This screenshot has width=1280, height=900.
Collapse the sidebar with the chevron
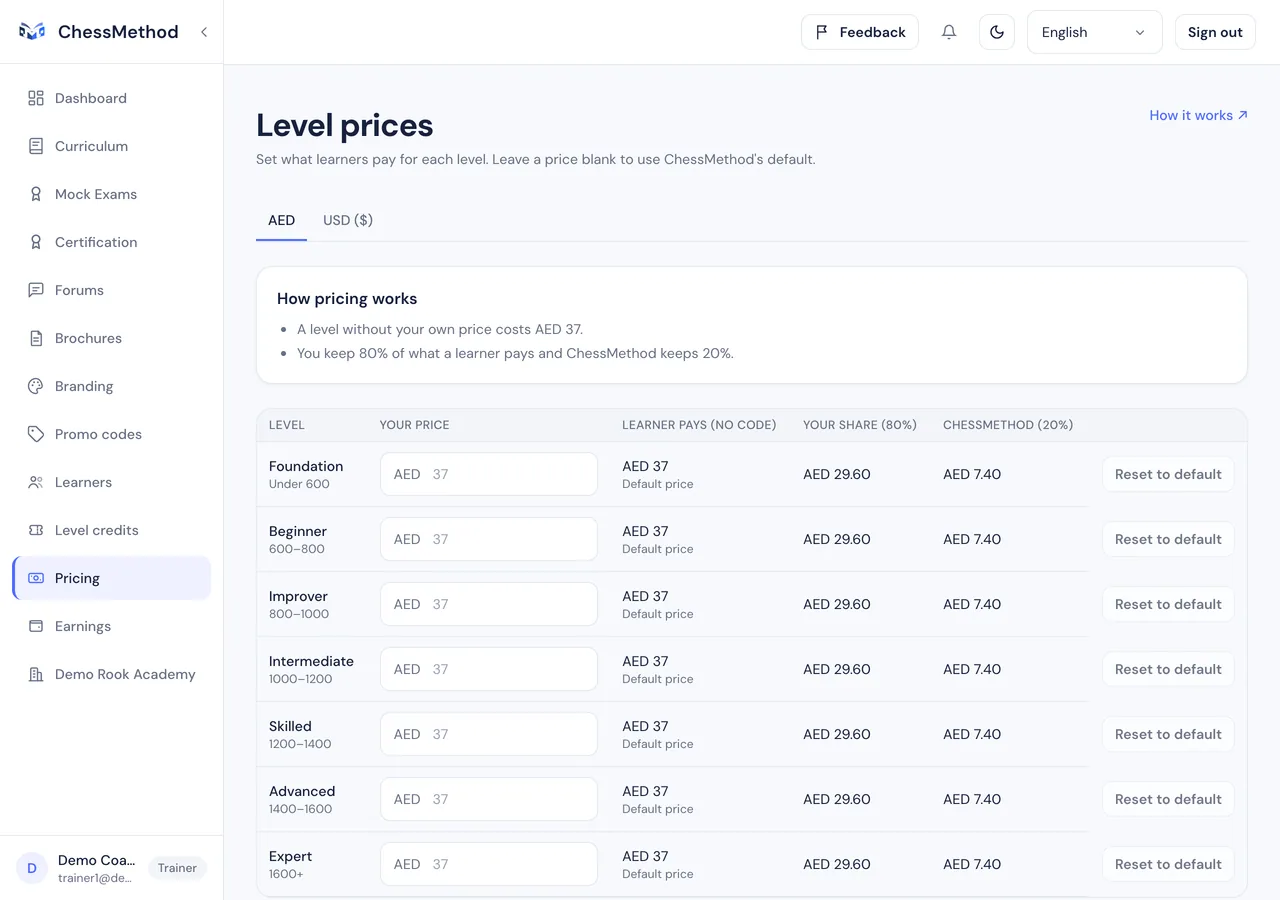coord(204,32)
